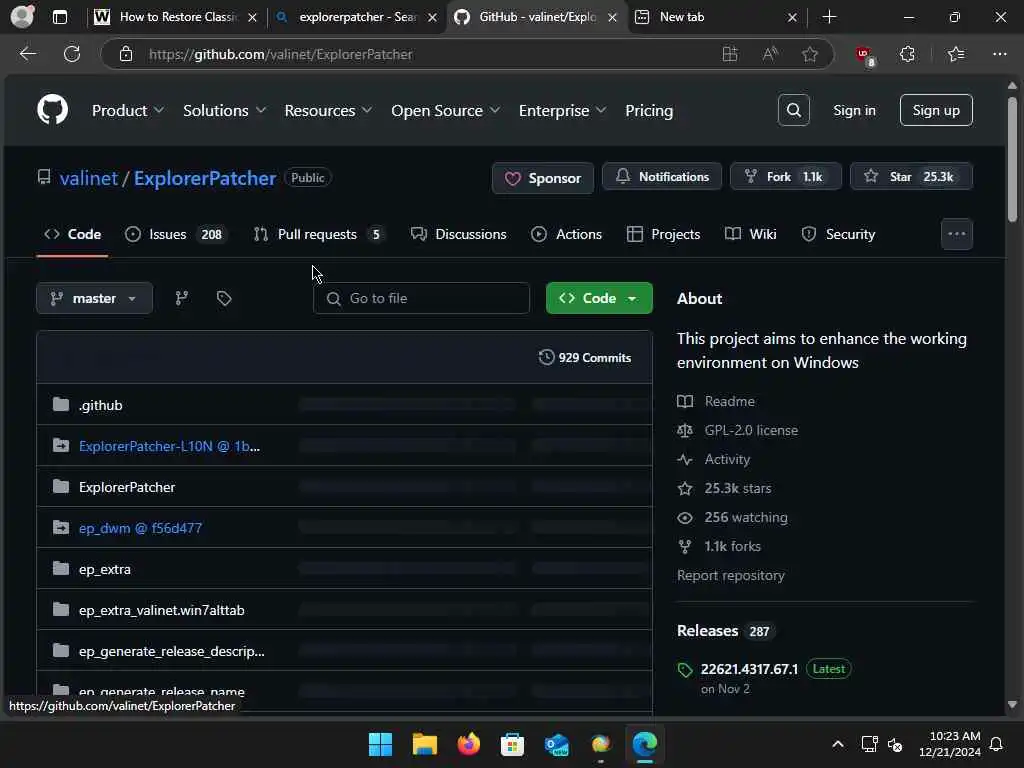This screenshot has width=1024, height=768.
Task: Open the Extensions puzzle icon
Action: coord(907,54)
